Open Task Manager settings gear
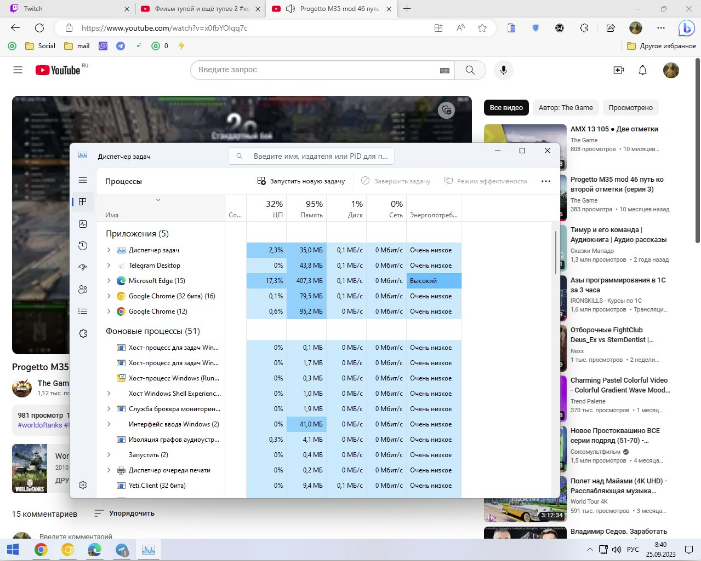 pos(83,485)
